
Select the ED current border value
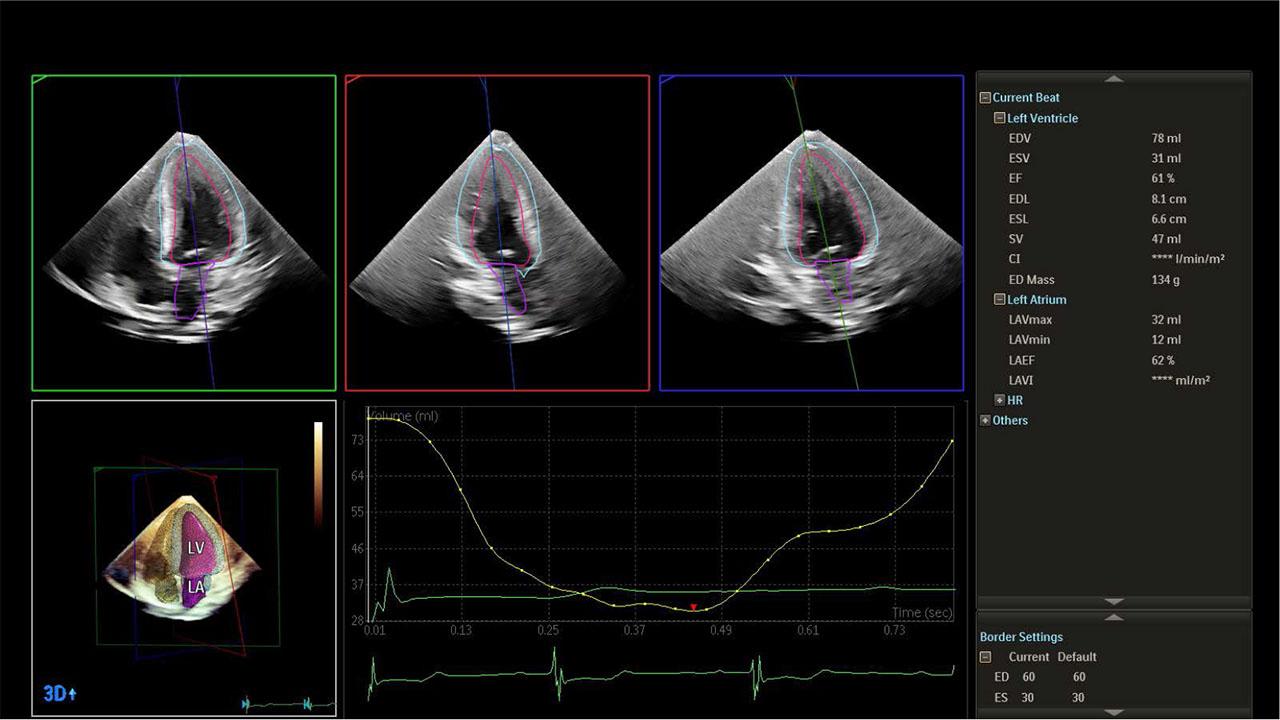tap(1029, 677)
